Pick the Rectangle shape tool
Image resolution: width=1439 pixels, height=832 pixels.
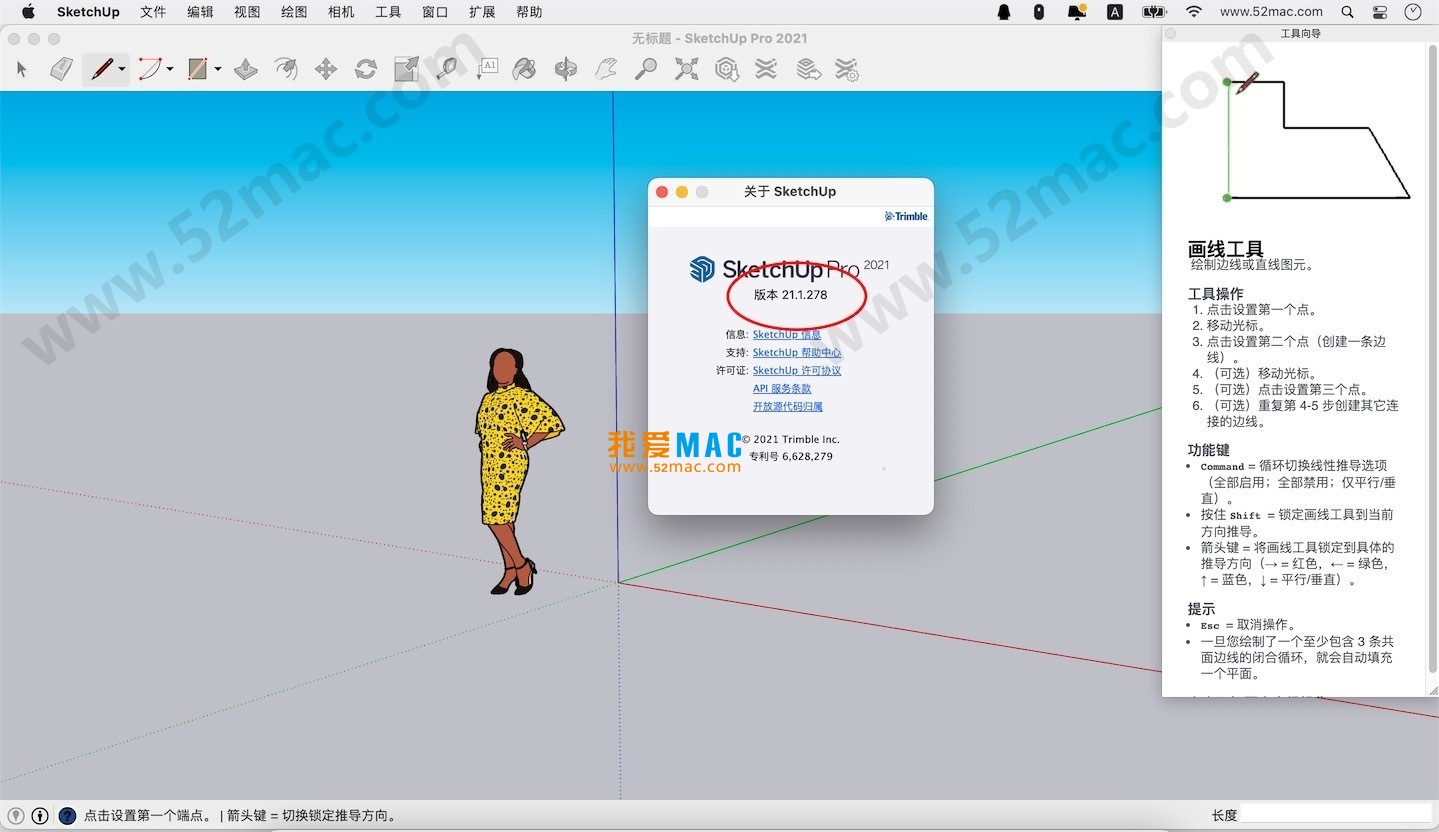pyautogui.click(x=197, y=69)
